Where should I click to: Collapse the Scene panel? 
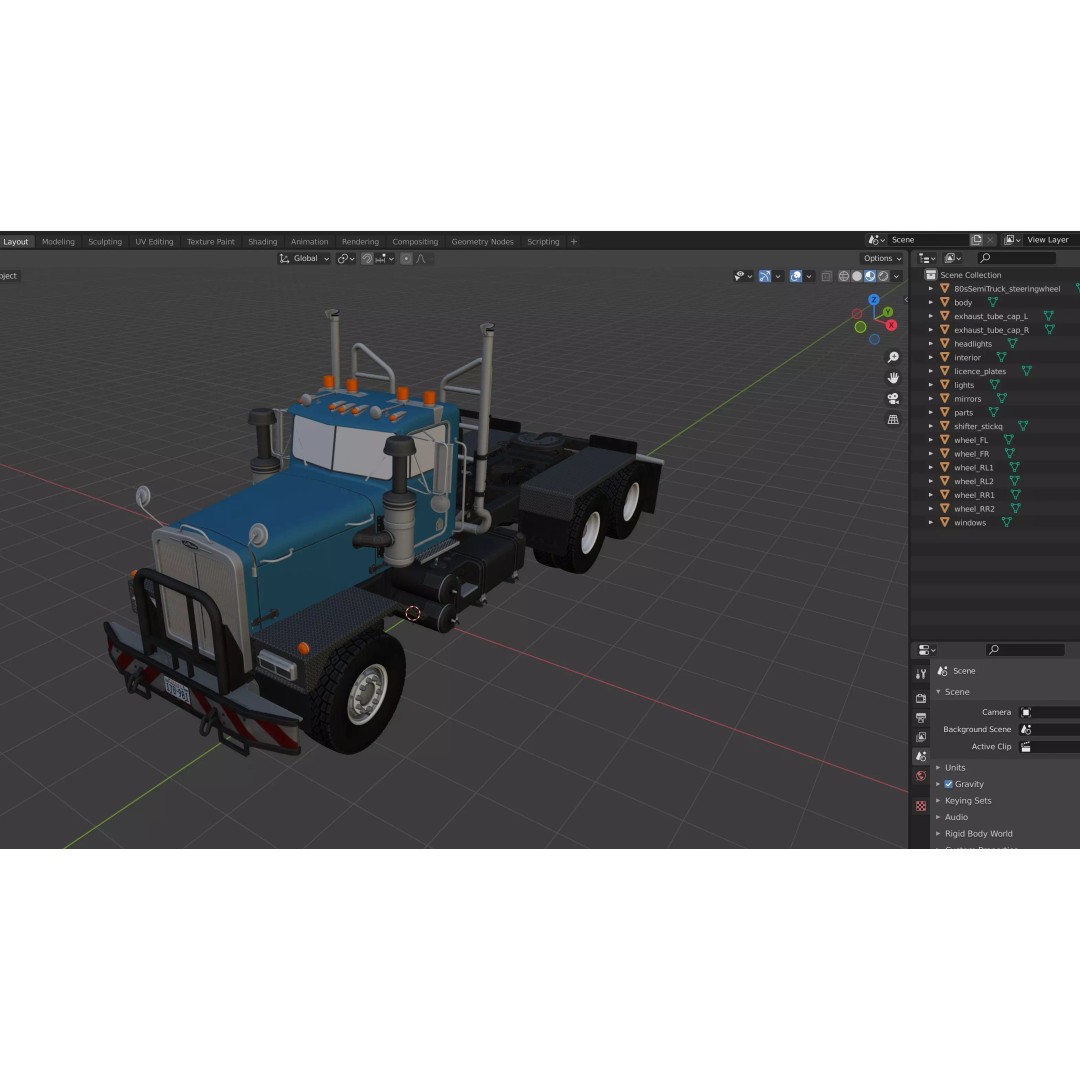click(x=938, y=692)
